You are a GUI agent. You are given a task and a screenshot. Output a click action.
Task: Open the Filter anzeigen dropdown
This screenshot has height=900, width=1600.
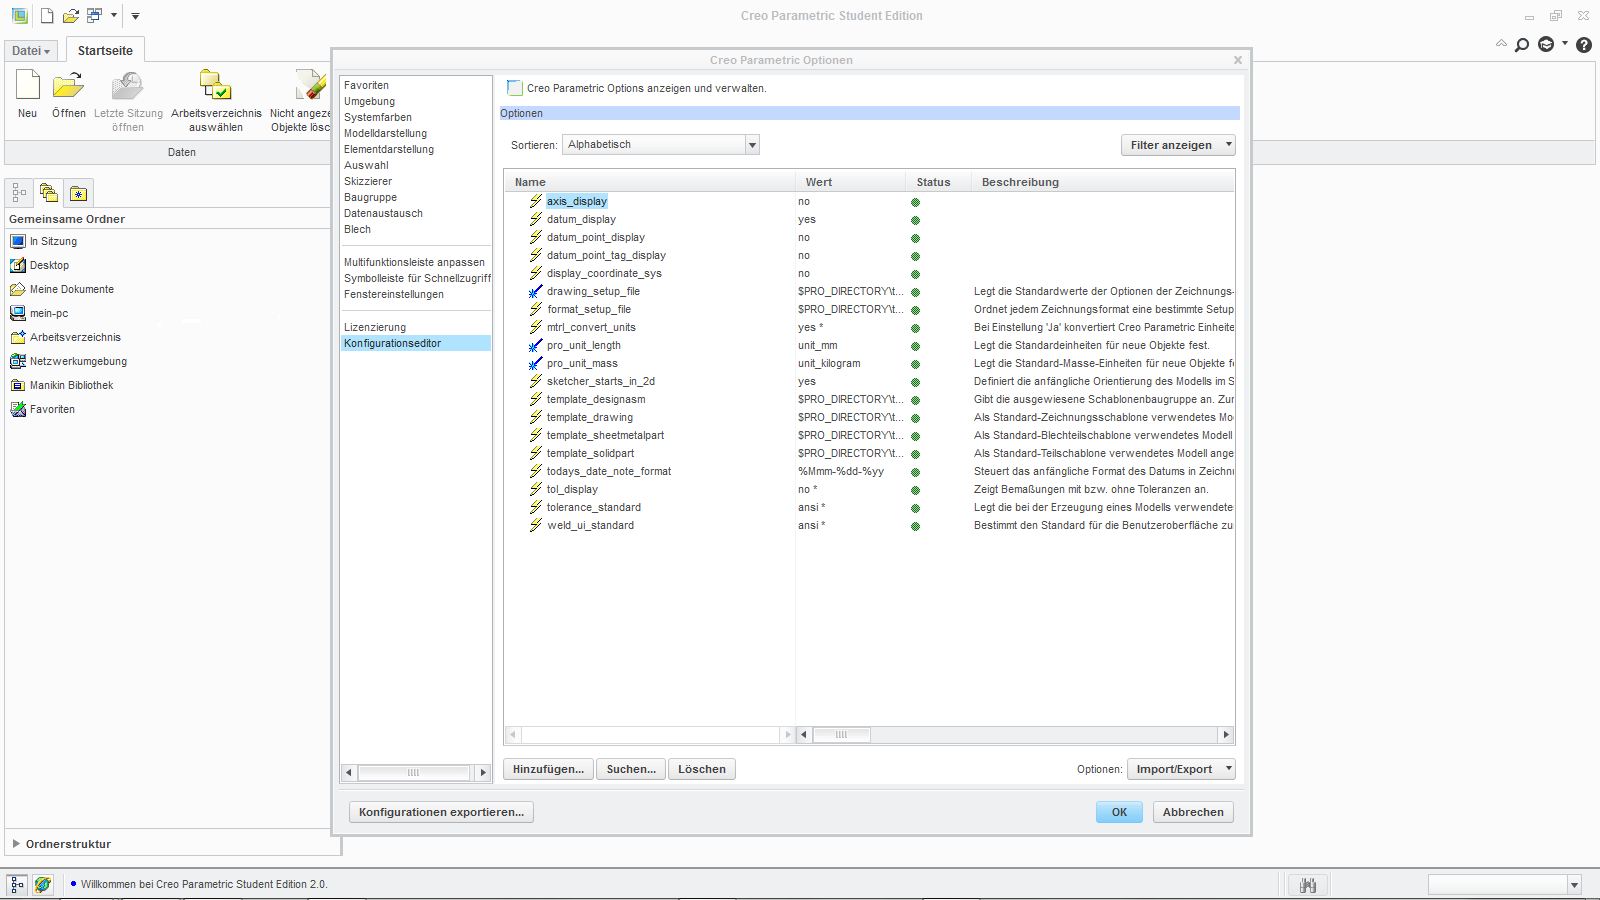click(x=1178, y=145)
